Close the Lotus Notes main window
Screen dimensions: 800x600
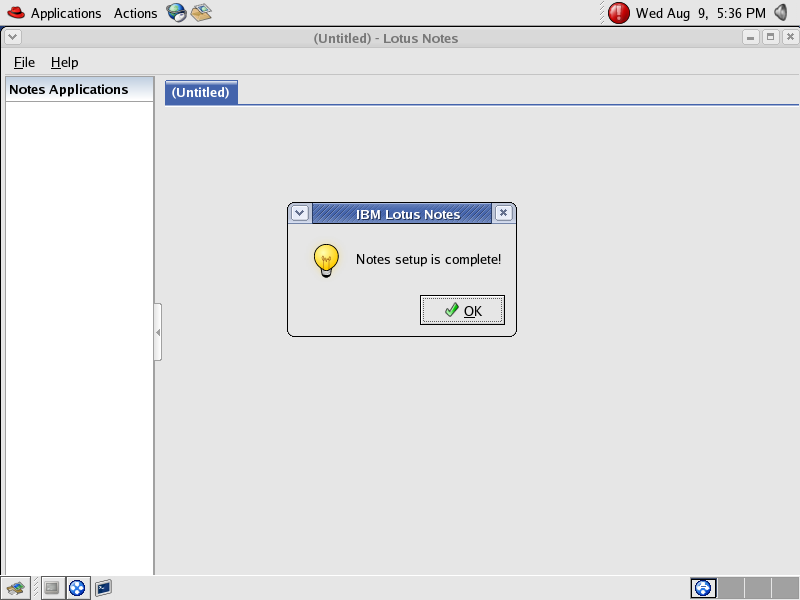click(790, 37)
